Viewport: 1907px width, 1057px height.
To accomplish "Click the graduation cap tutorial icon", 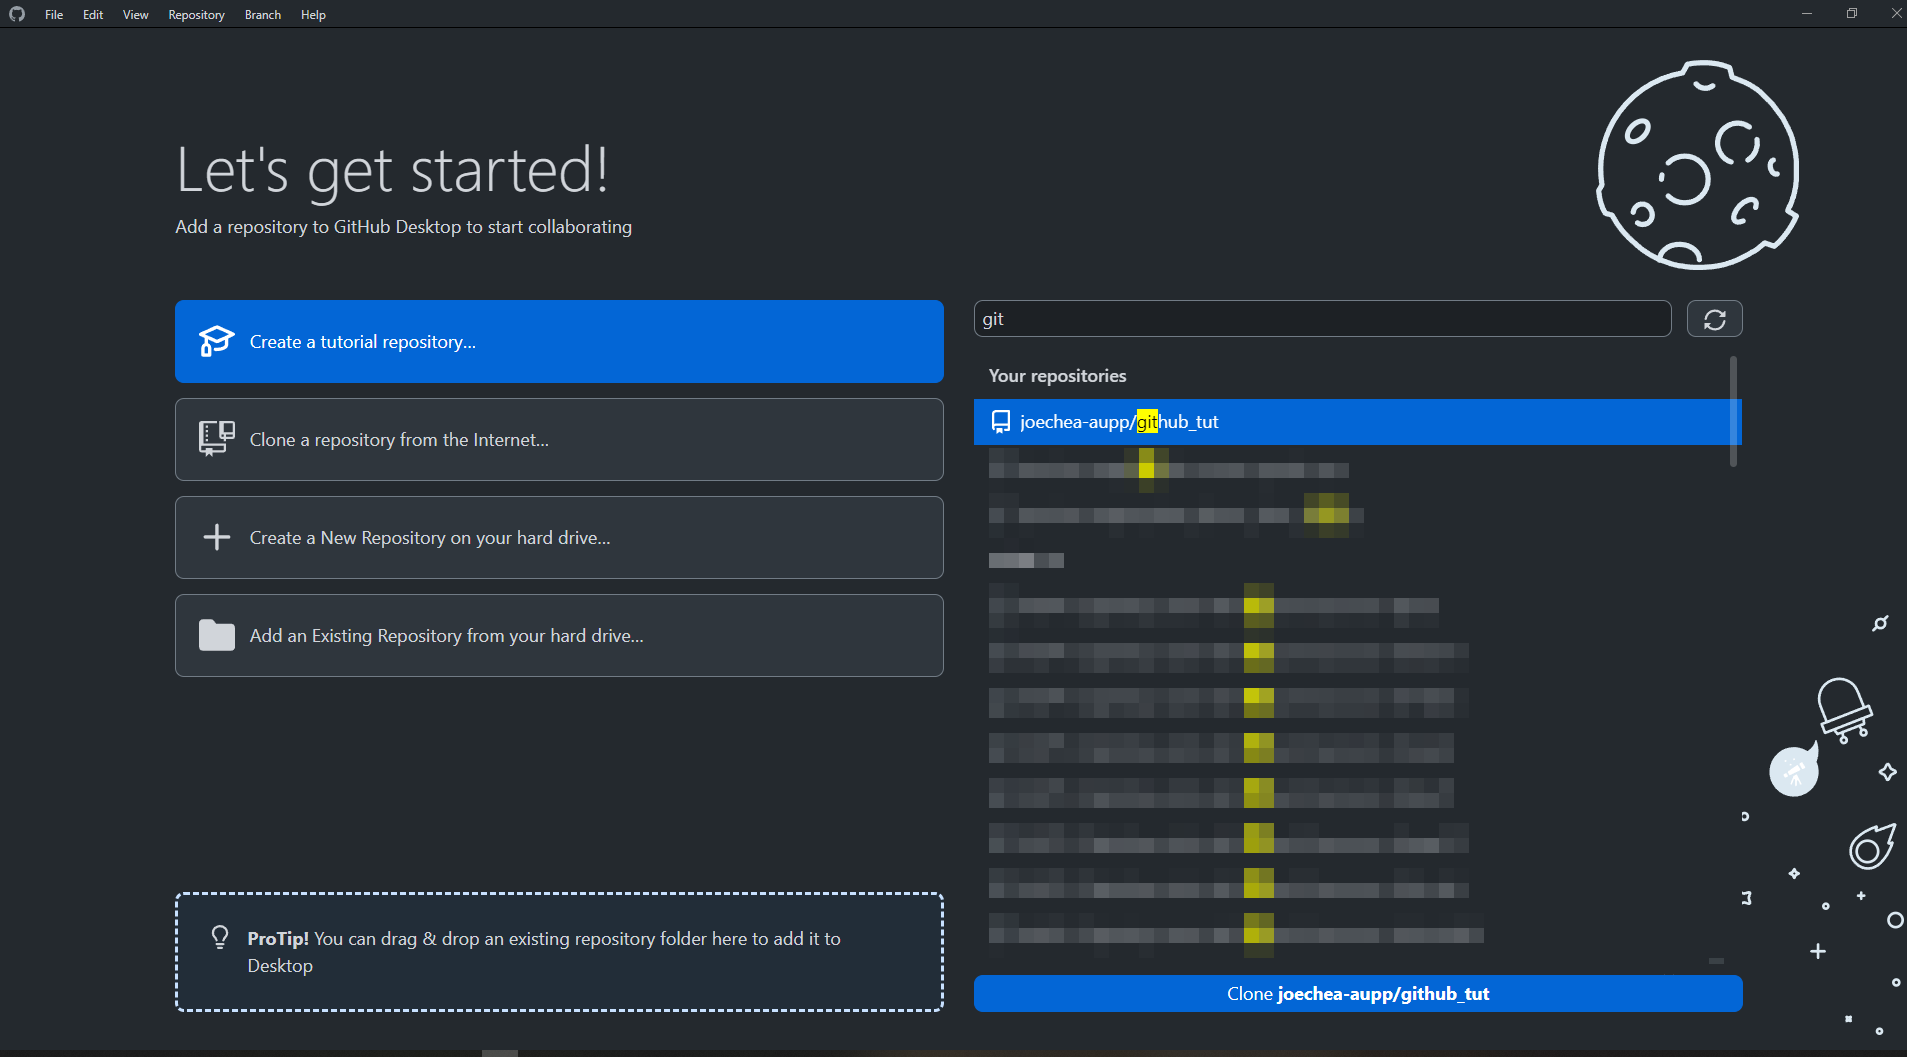I will pos(216,341).
